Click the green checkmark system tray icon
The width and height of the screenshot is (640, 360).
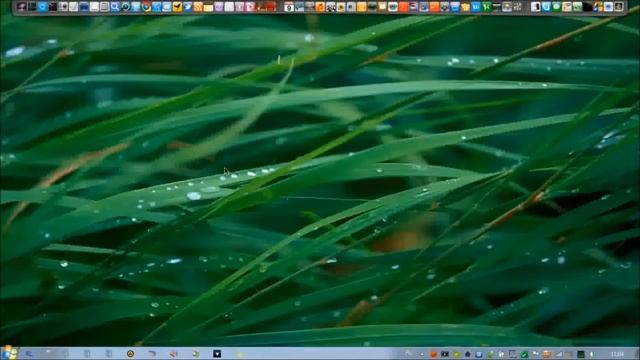pyautogui.click(x=524, y=354)
